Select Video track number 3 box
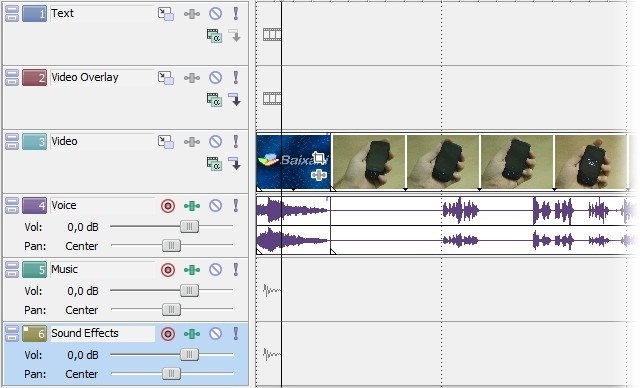This screenshot has height=388, width=640. click(x=34, y=142)
